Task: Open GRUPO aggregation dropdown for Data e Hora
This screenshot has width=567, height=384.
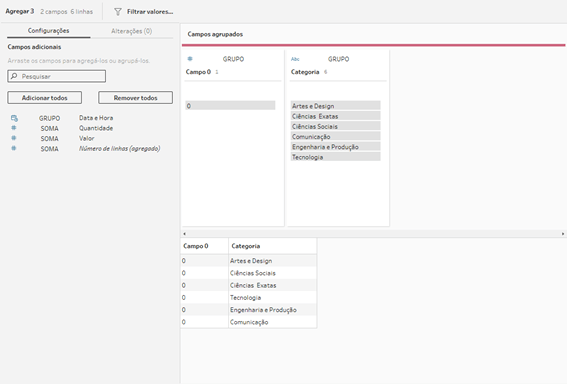Action: [x=50, y=118]
